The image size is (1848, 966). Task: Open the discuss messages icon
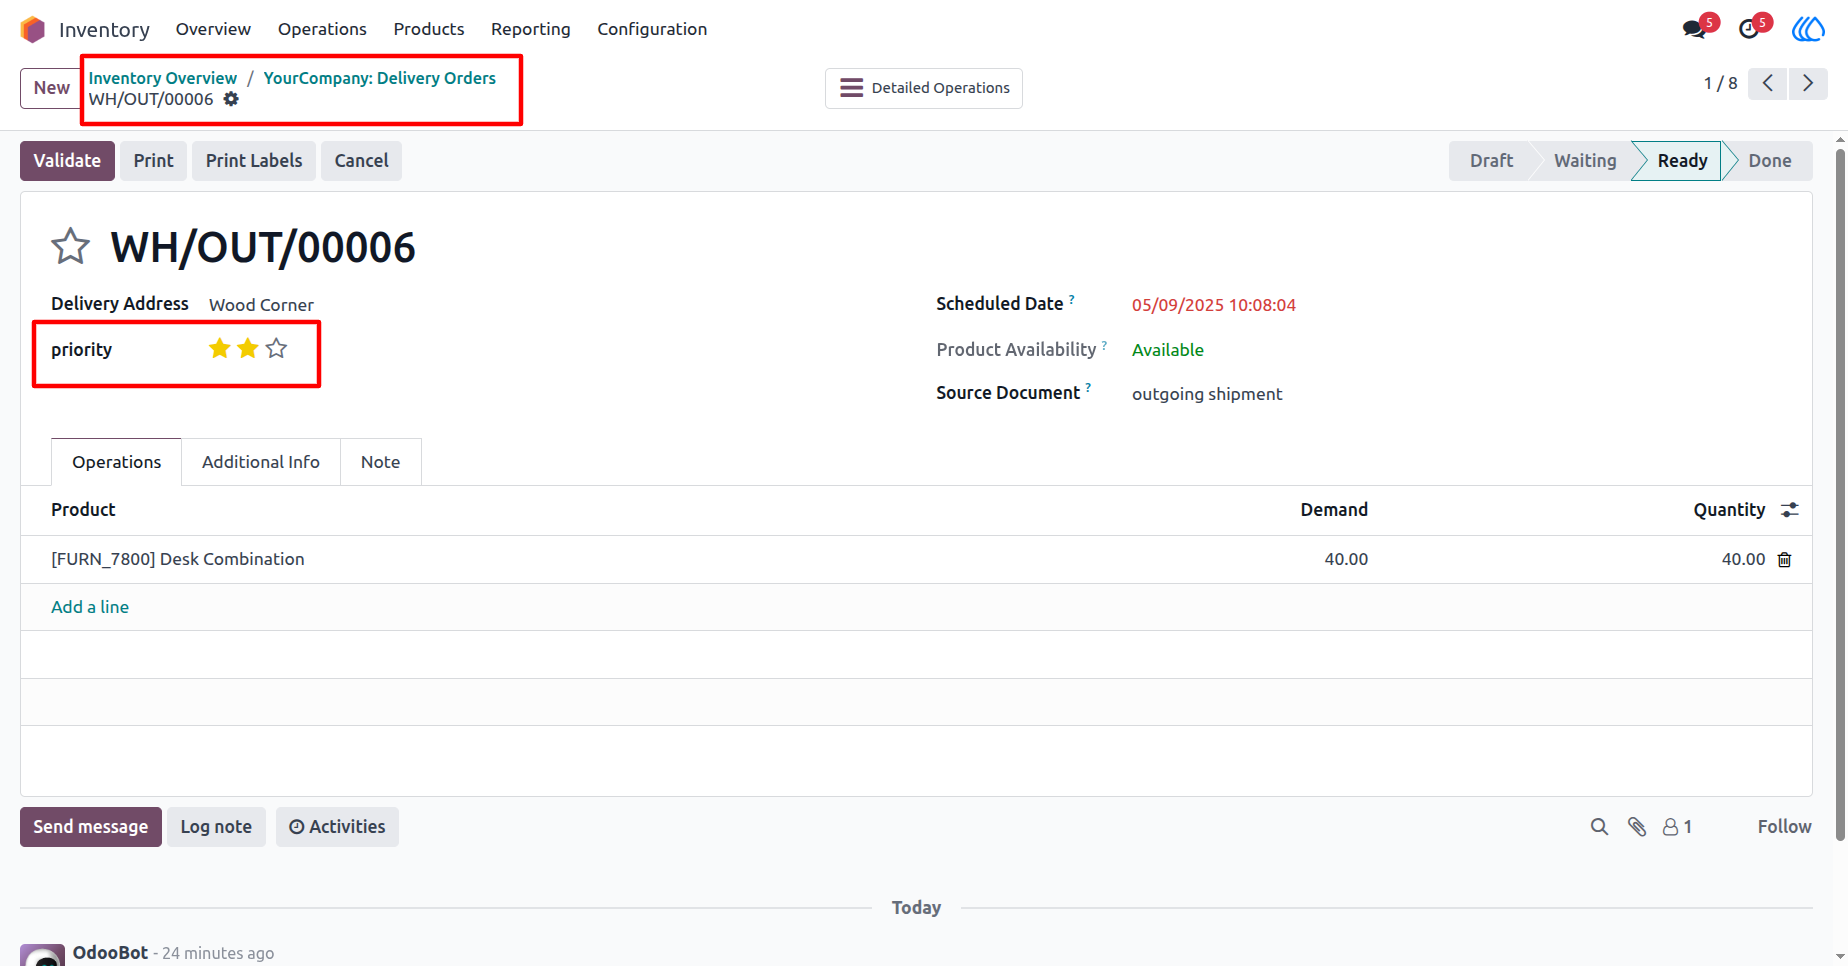pyautogui.click(x=1696, y=29)
